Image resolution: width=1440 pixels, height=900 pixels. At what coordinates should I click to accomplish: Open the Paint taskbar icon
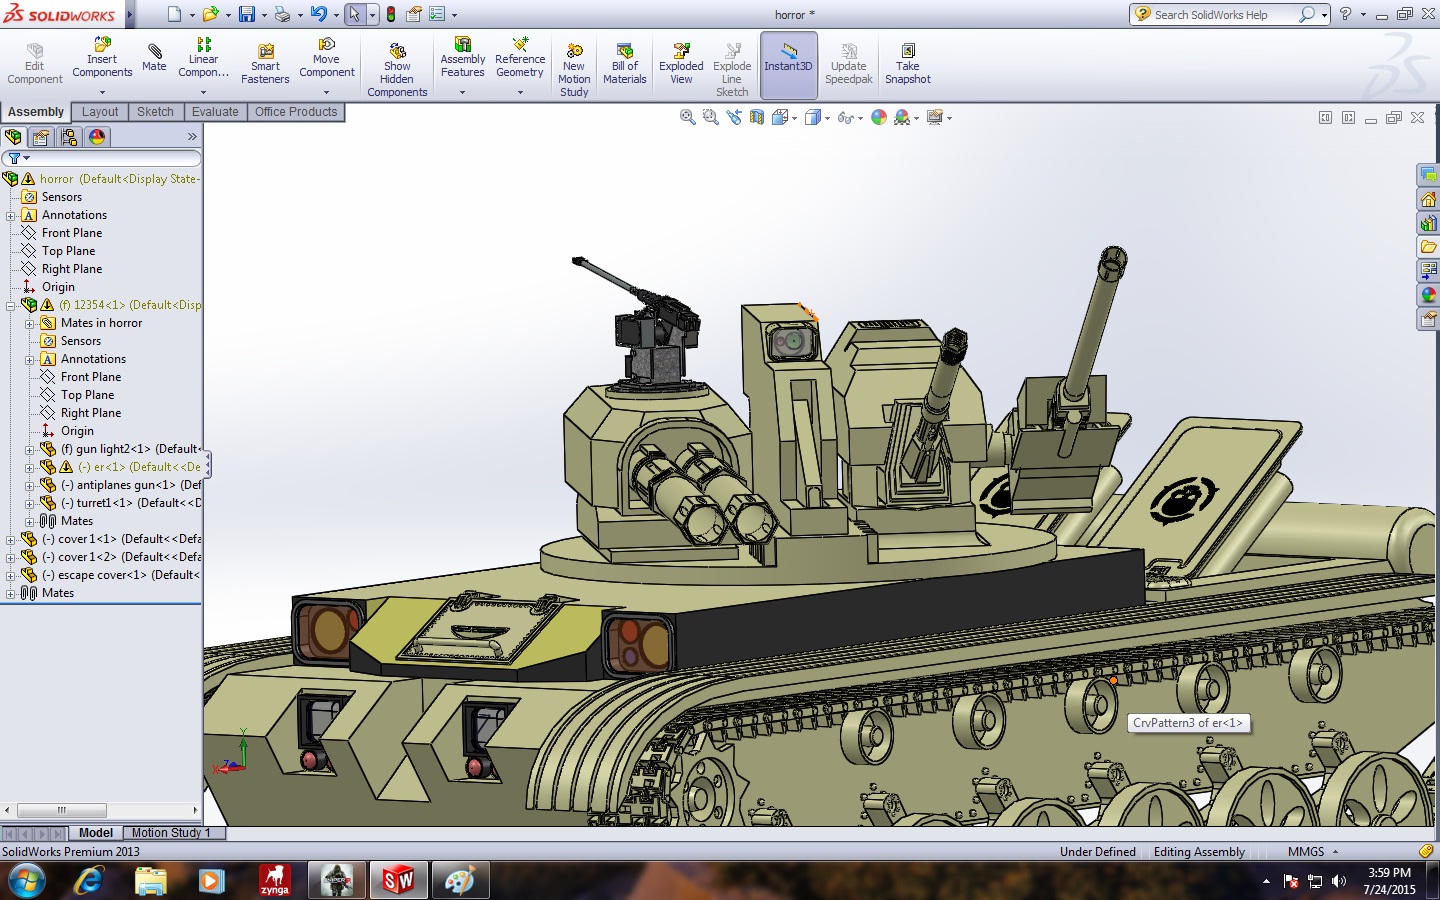459,880
